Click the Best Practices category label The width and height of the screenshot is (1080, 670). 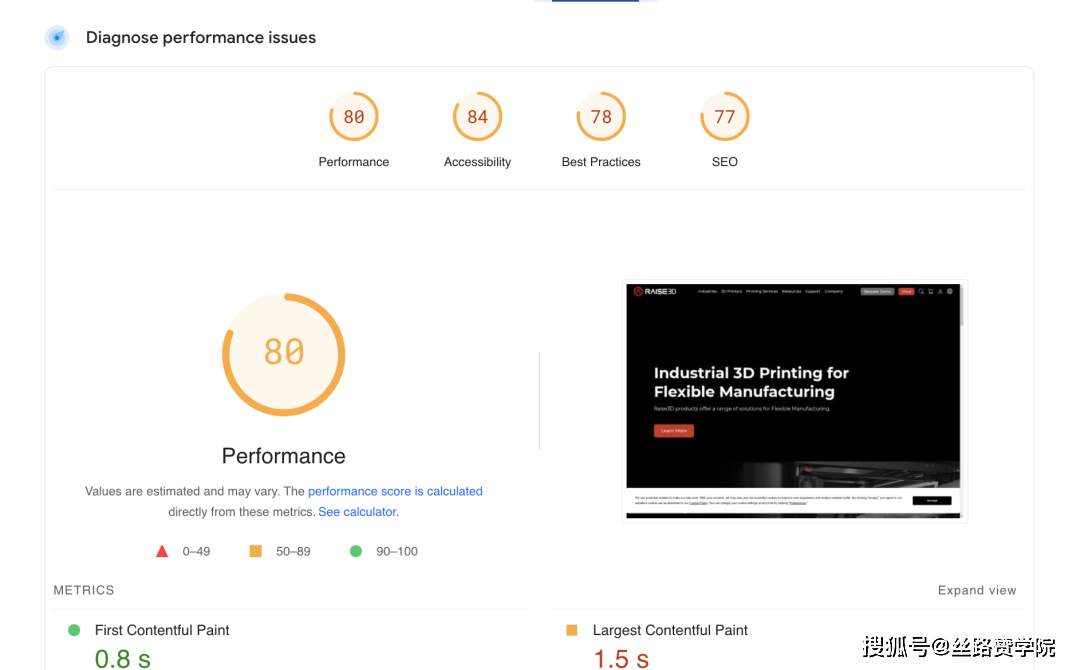(x=601, y=162)
